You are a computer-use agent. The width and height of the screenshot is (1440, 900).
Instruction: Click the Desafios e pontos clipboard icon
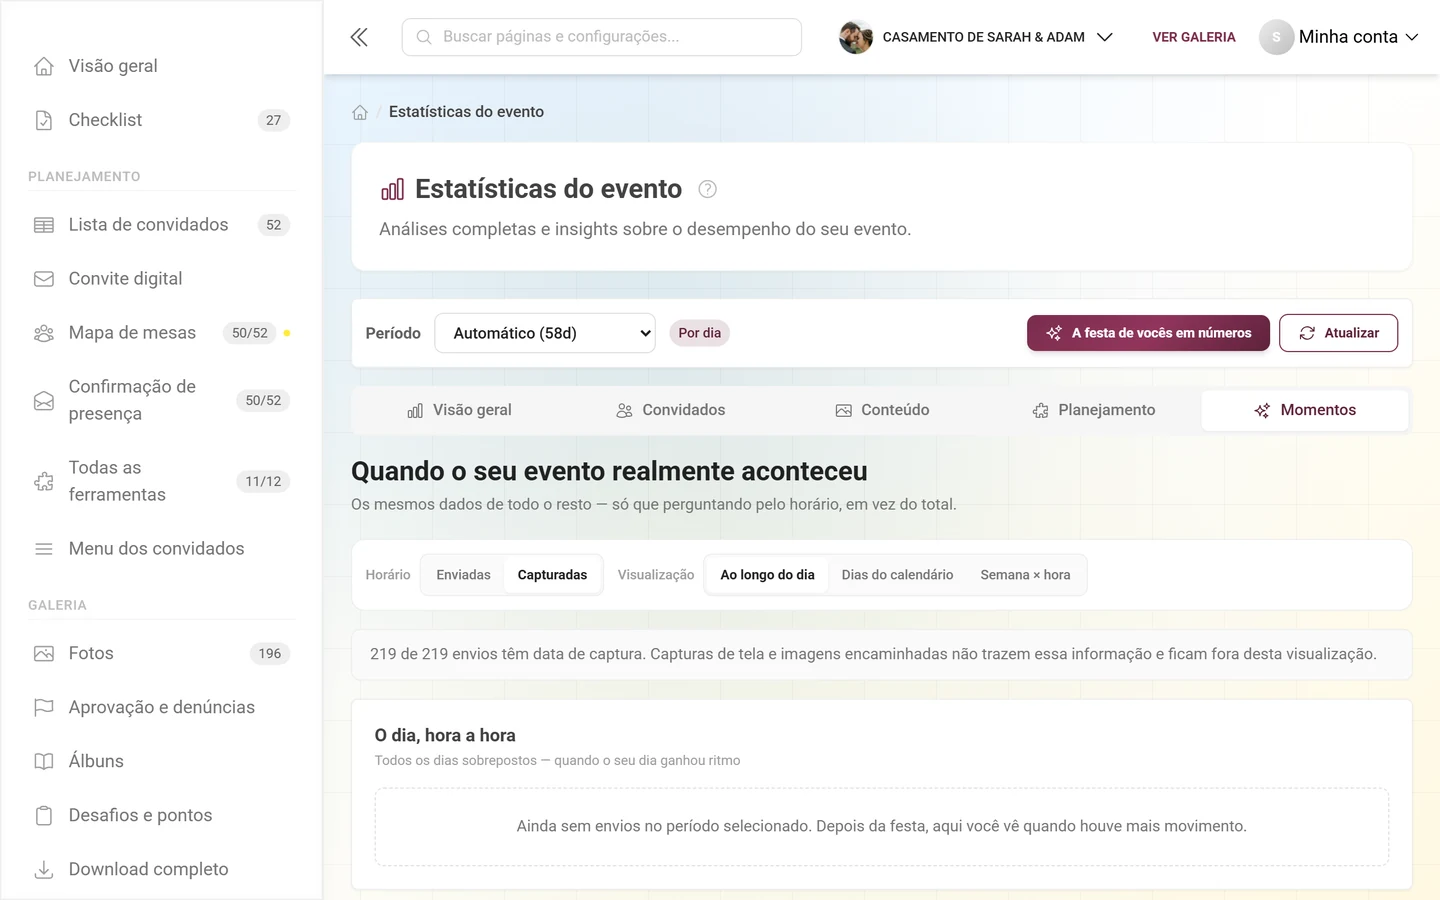coord(44,815)
